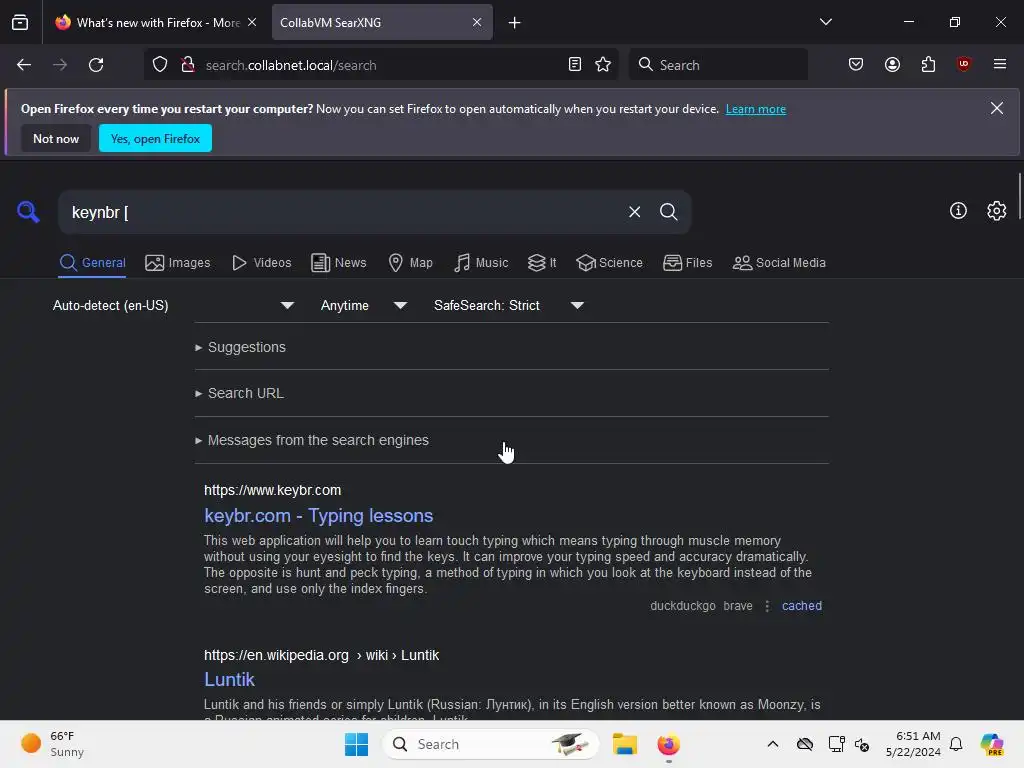The image size is (1024, 768).
Task: Open uBlock Origin extension icon
Action: (963, 65)
